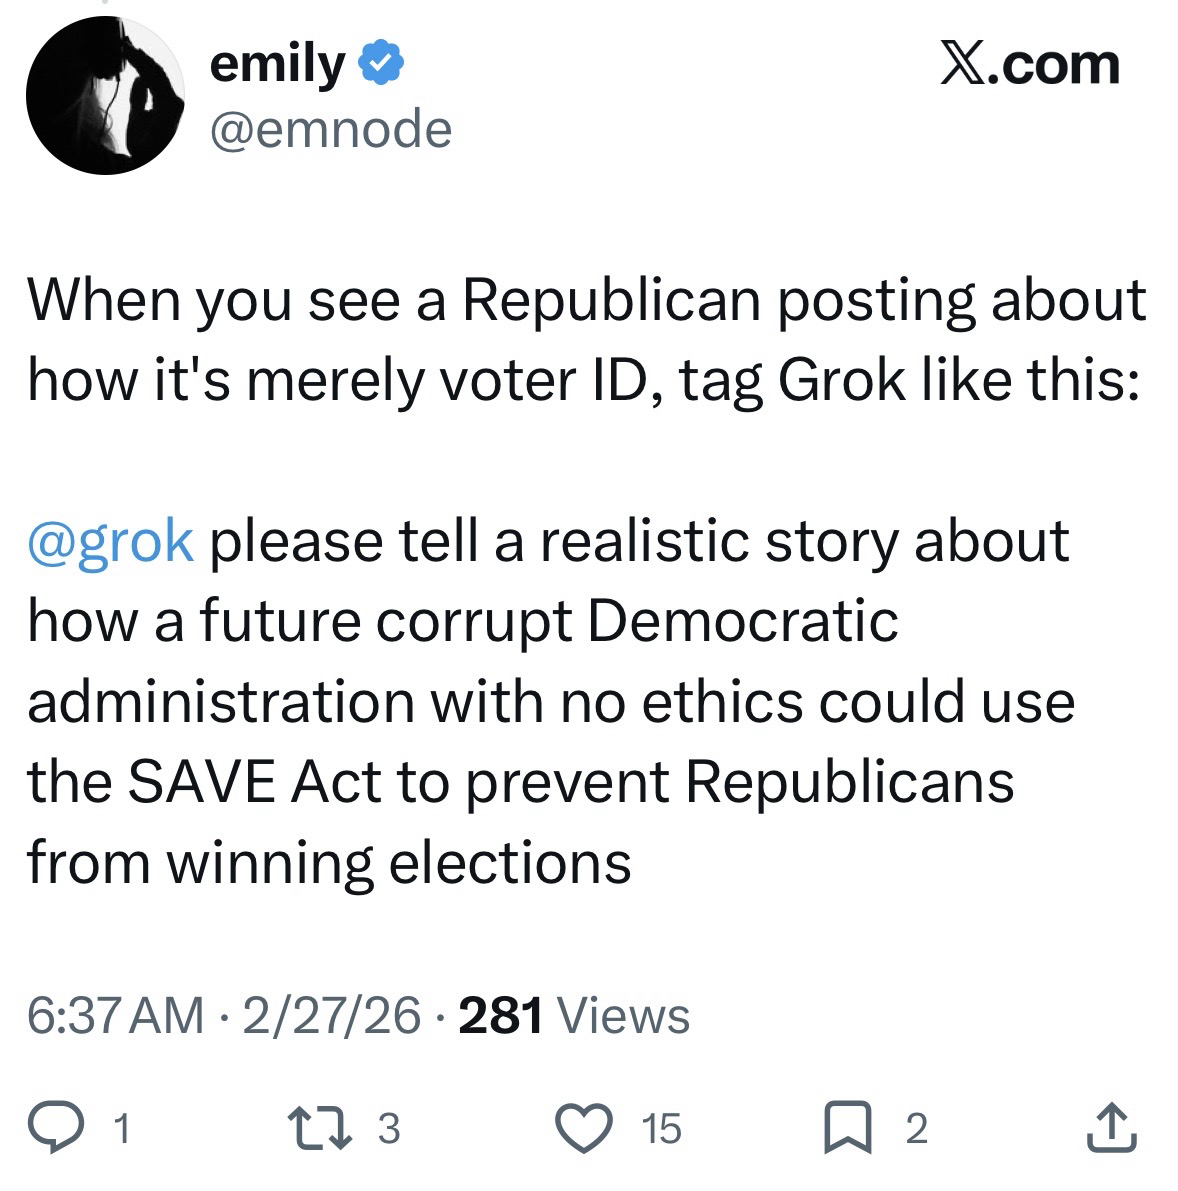
Task: Click the 2/27/26 date
Action: pos(332,1016)
